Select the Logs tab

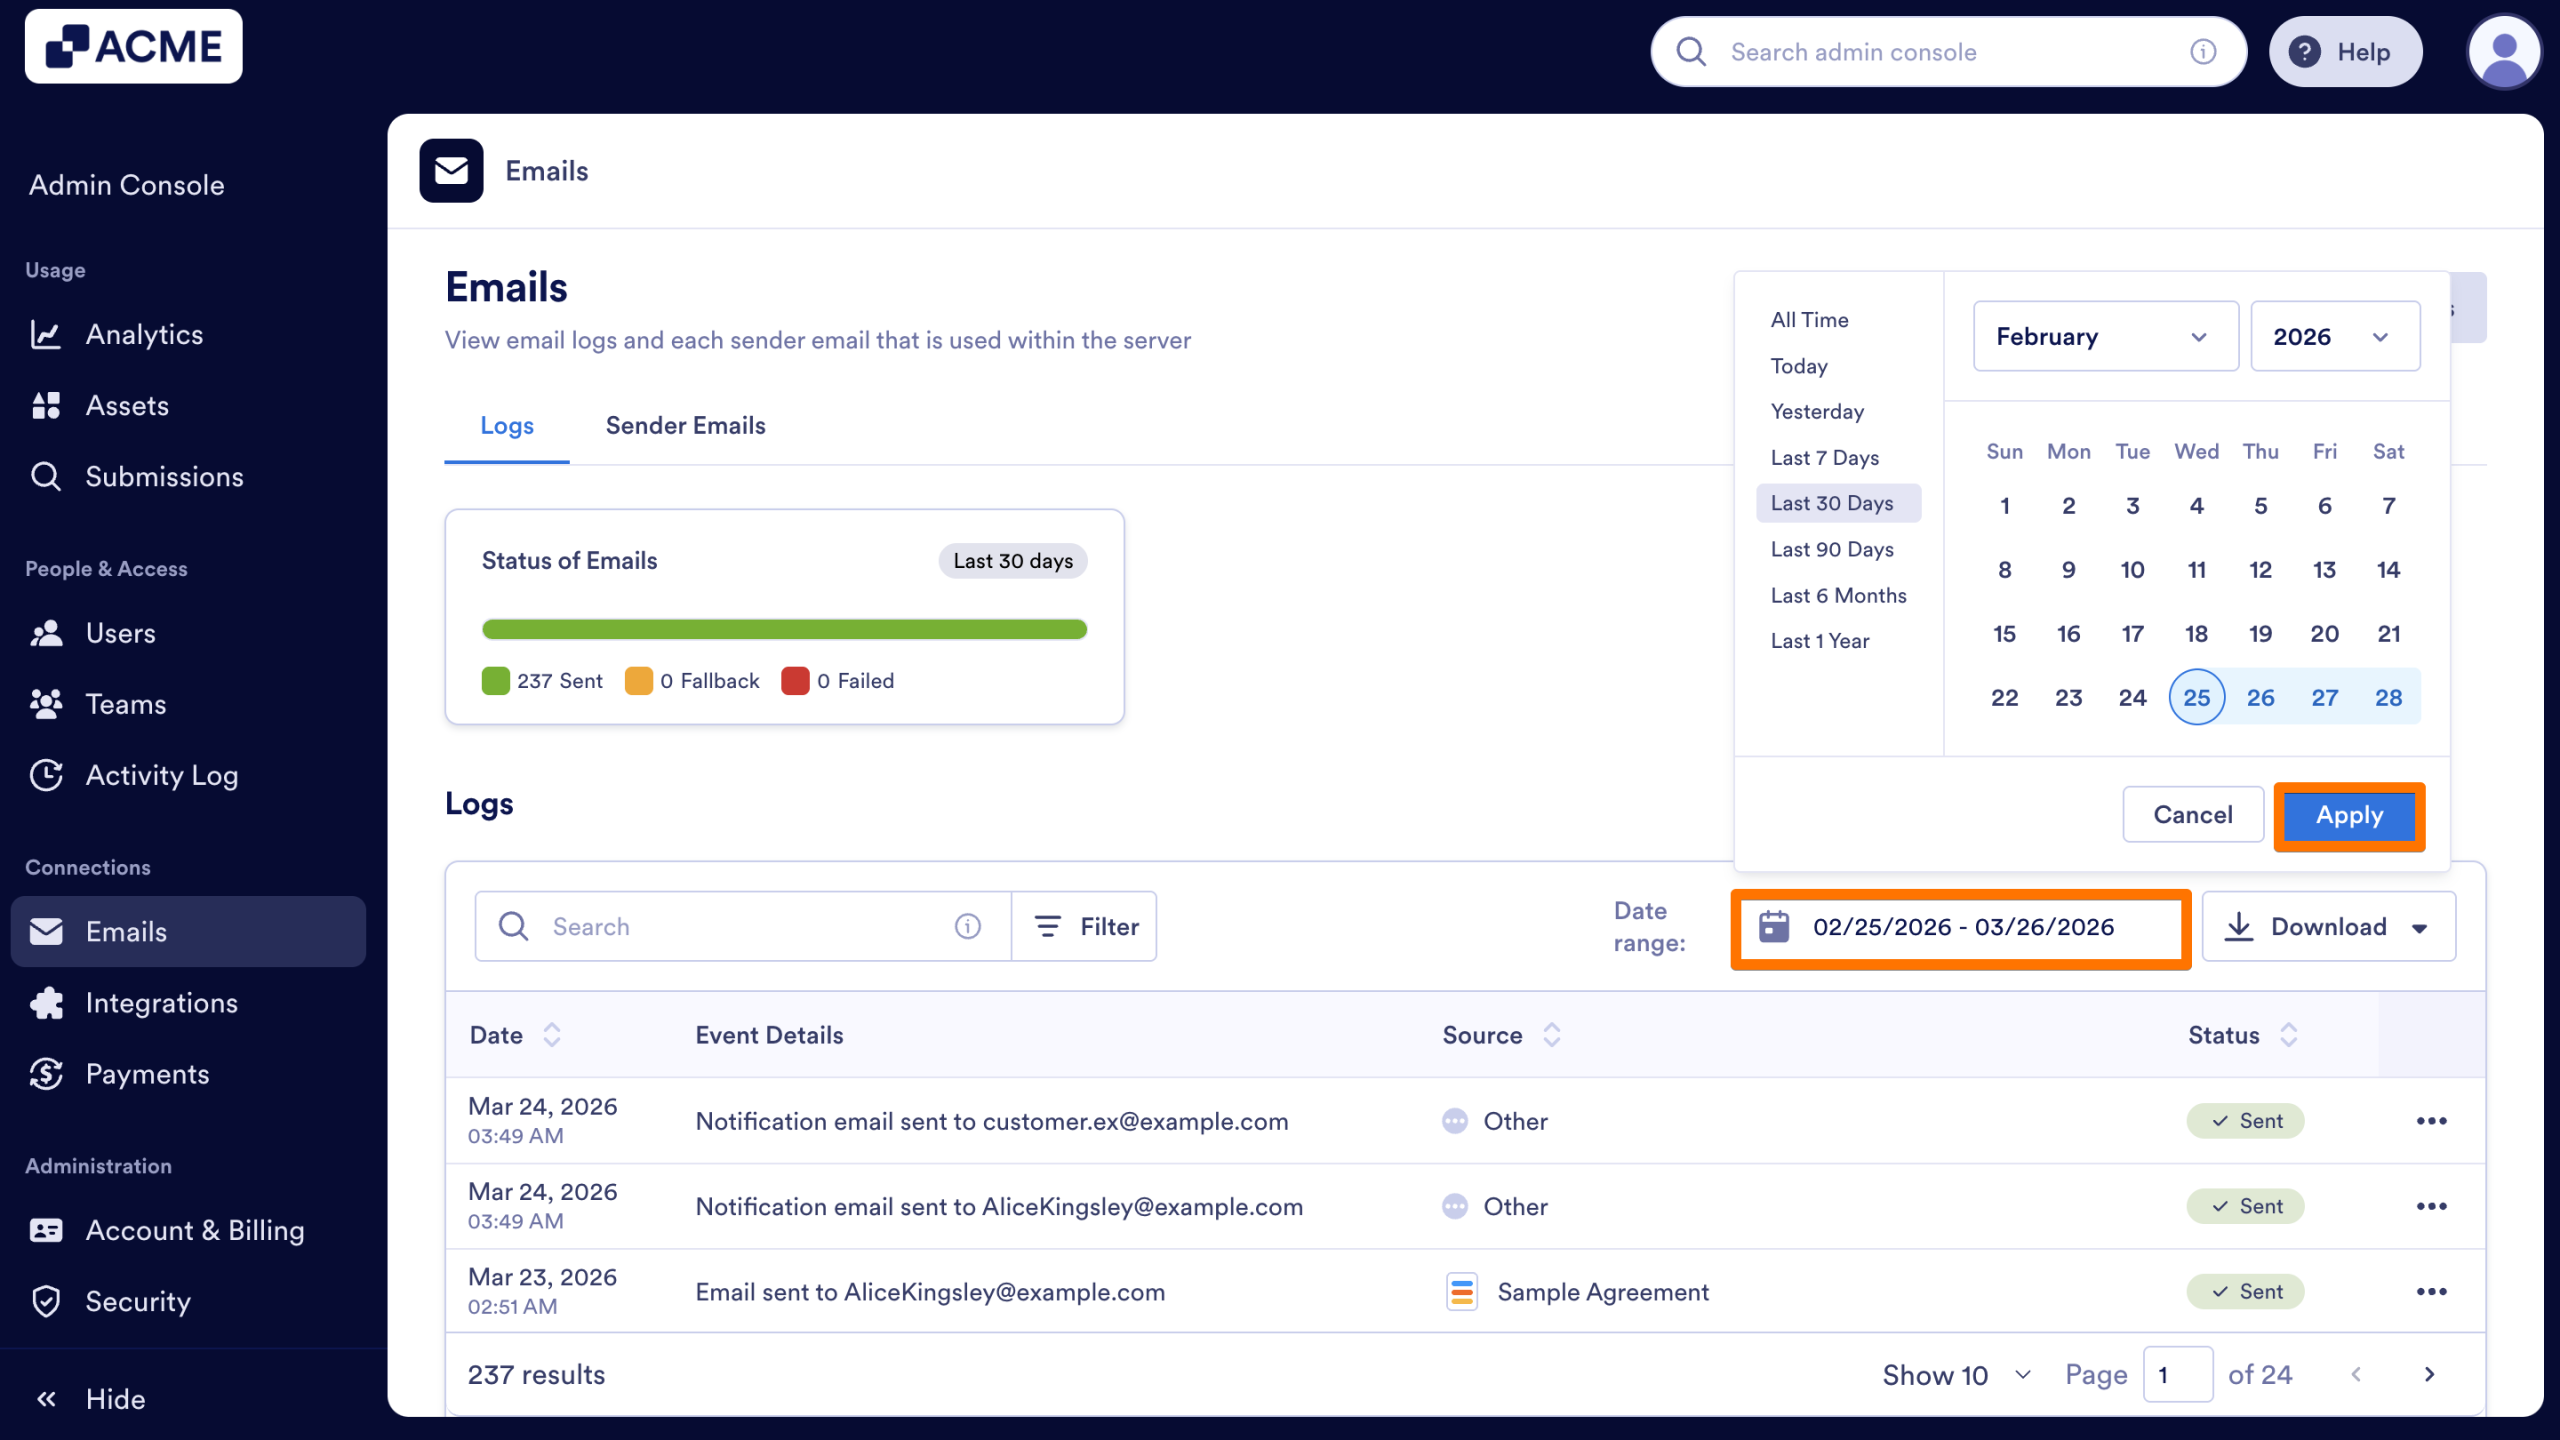tap(506, 425)
